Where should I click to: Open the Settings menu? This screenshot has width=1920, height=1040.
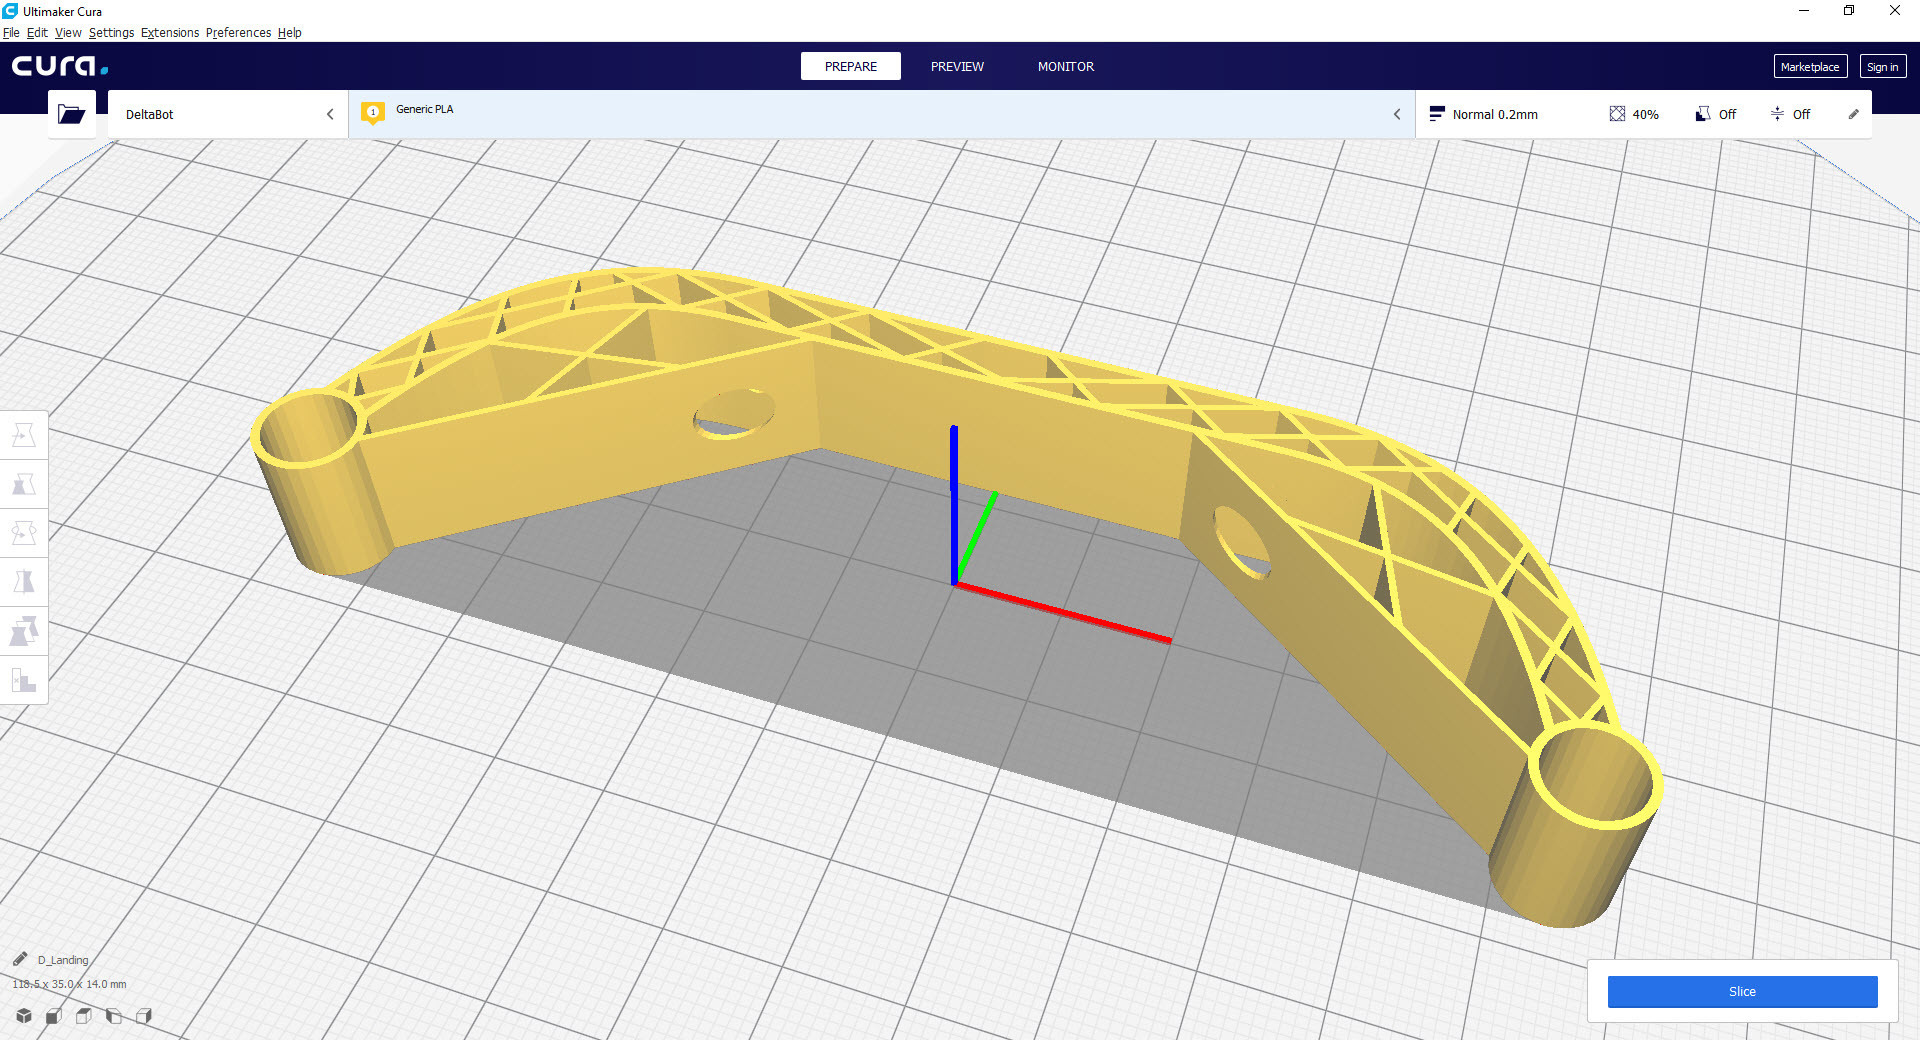point(111,32)
